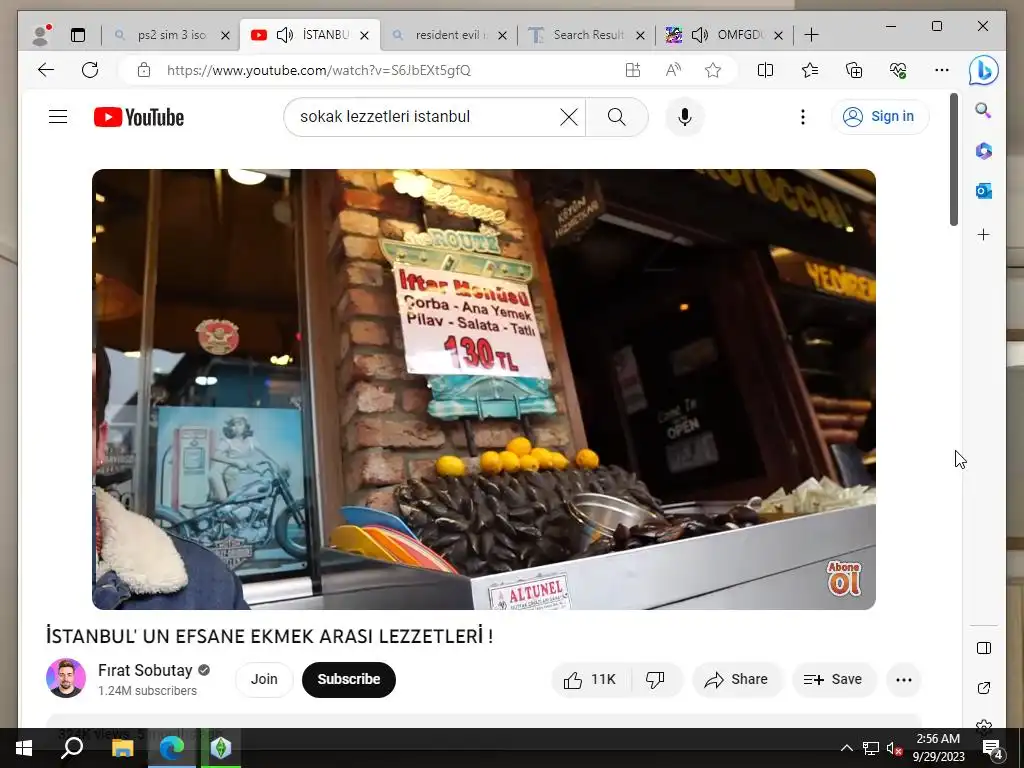This screenshot has width=1024, height=768.
Task: Open Outlook in Edge sidebar
Action: pos(984,191)
